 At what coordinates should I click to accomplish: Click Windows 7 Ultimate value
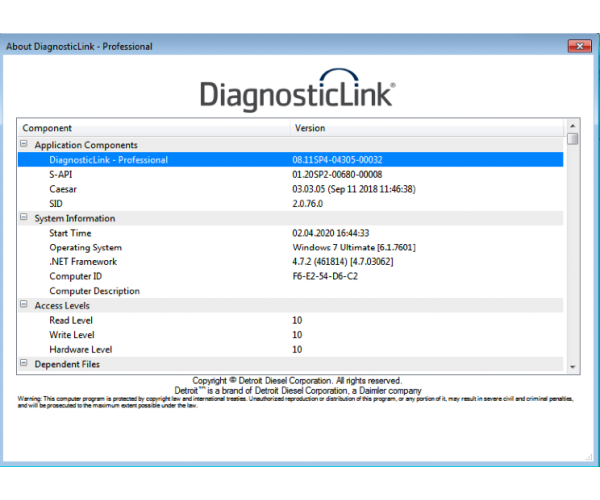(354, 248)
